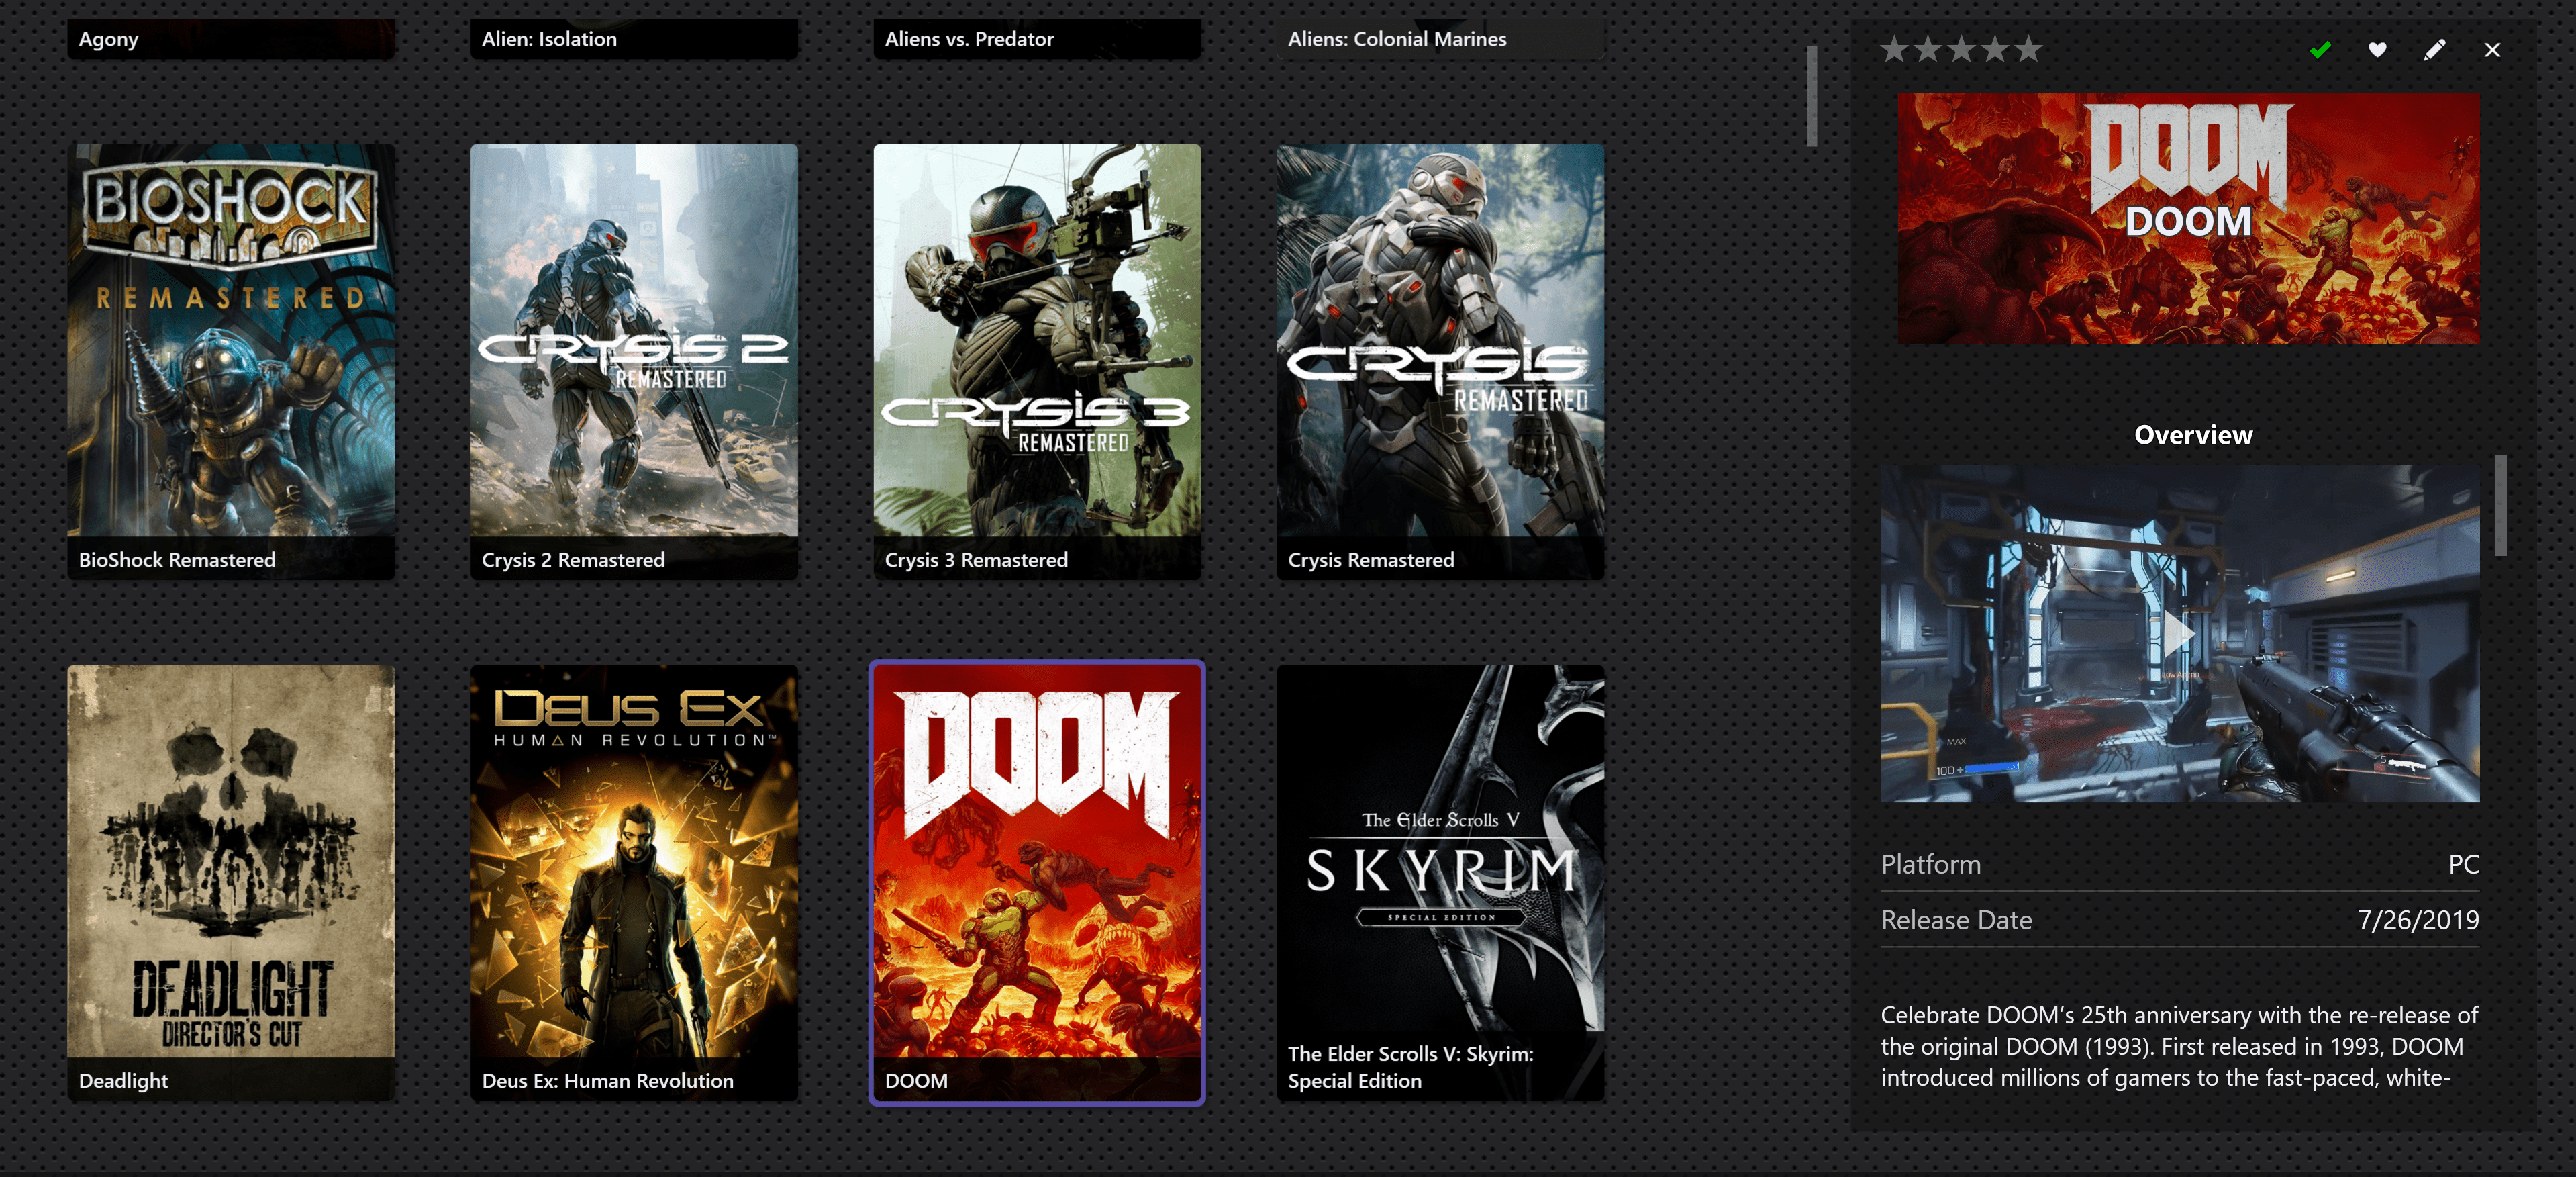Edit DOOM details with pencil icon
This screenshot has width=2576, height=1177.
(x=2435, y=49)
